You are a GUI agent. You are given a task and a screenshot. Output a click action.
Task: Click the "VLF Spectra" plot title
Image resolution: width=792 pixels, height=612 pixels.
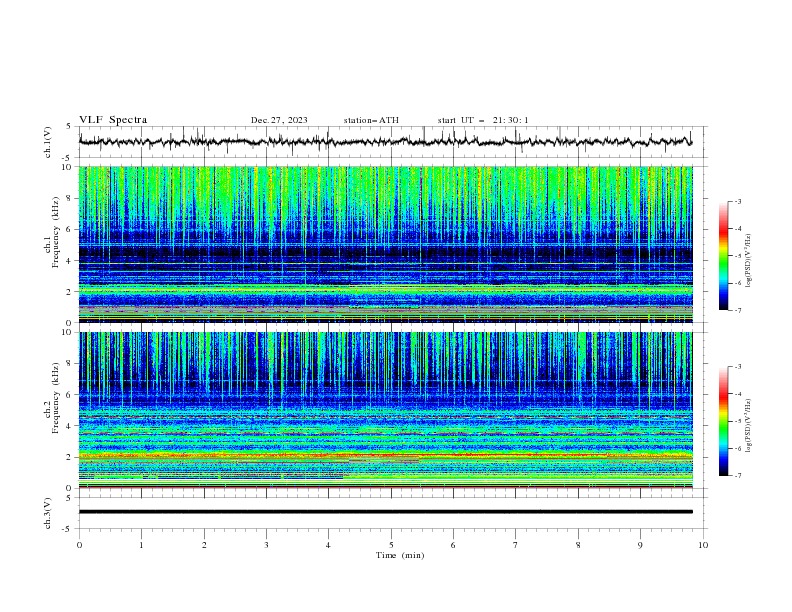point(113,120)
